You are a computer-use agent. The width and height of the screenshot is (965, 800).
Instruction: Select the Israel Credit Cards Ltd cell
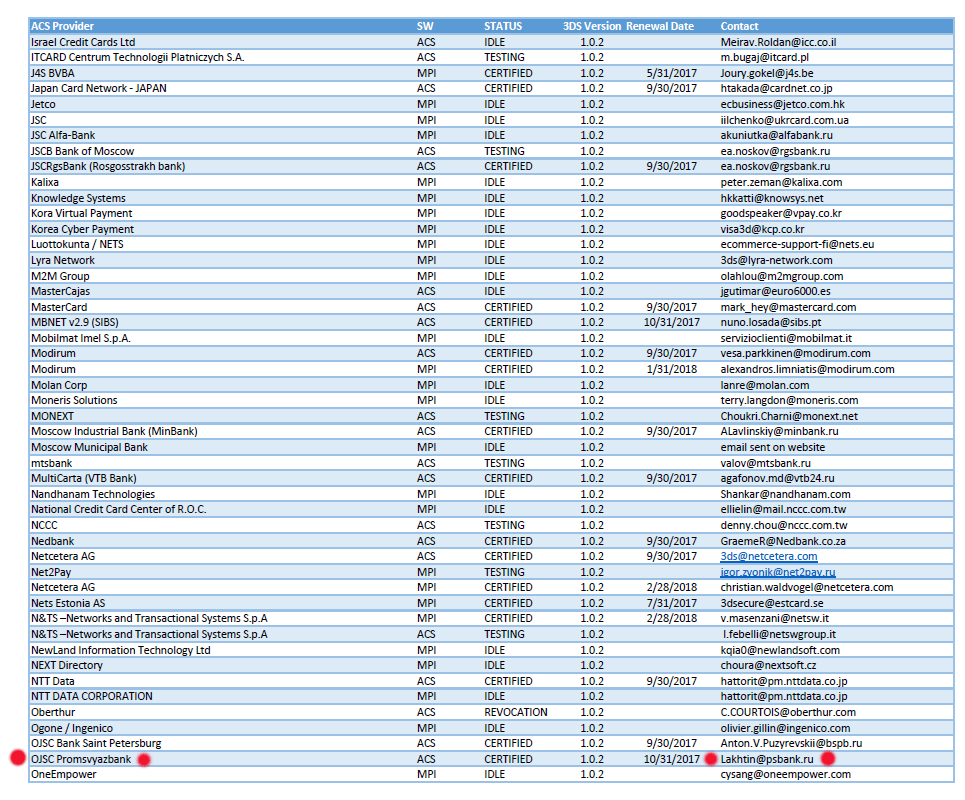coord(83,42)
